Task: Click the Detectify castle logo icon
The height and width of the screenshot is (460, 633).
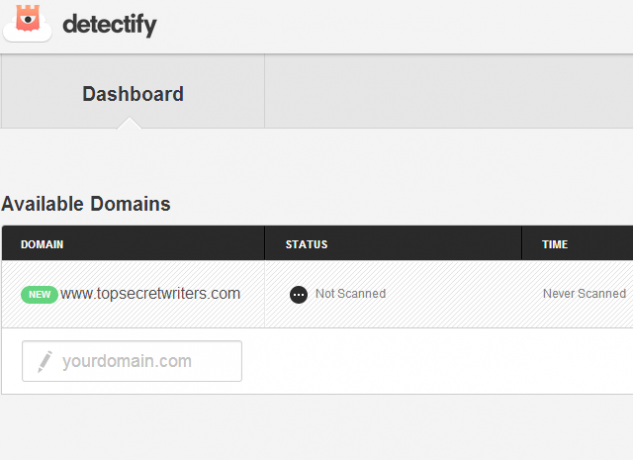Action: click(27, 18)
